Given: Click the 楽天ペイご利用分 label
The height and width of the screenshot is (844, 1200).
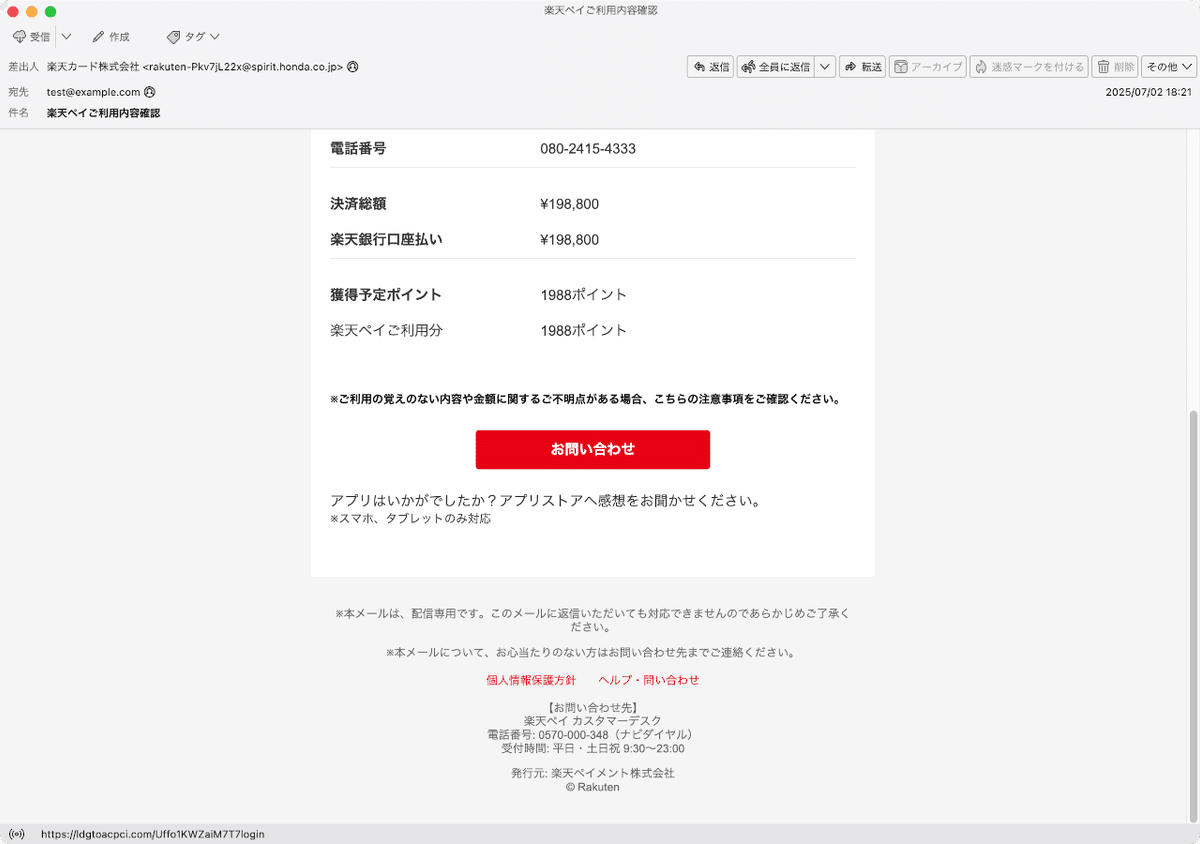Looking at the screenshot, I should 386,330.
